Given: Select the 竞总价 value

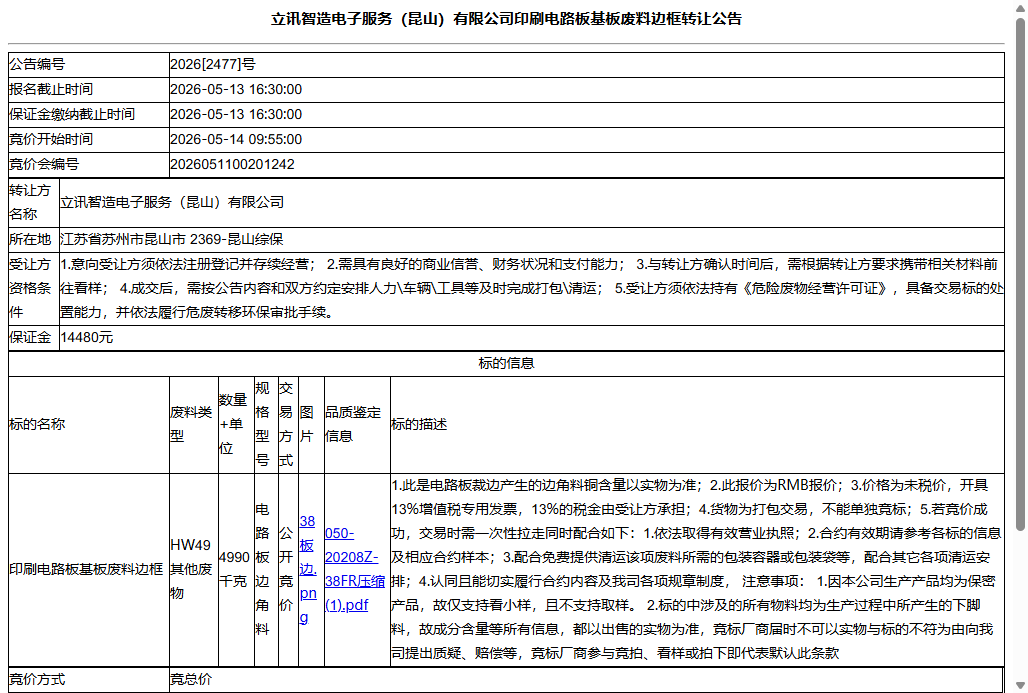Looking at the screenshot, I should click(191, 679).
